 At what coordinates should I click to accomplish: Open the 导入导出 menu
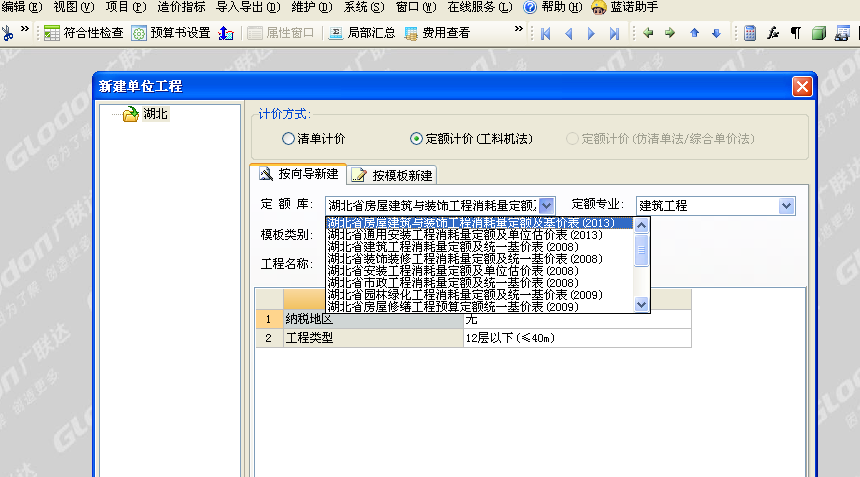[248, 7]
